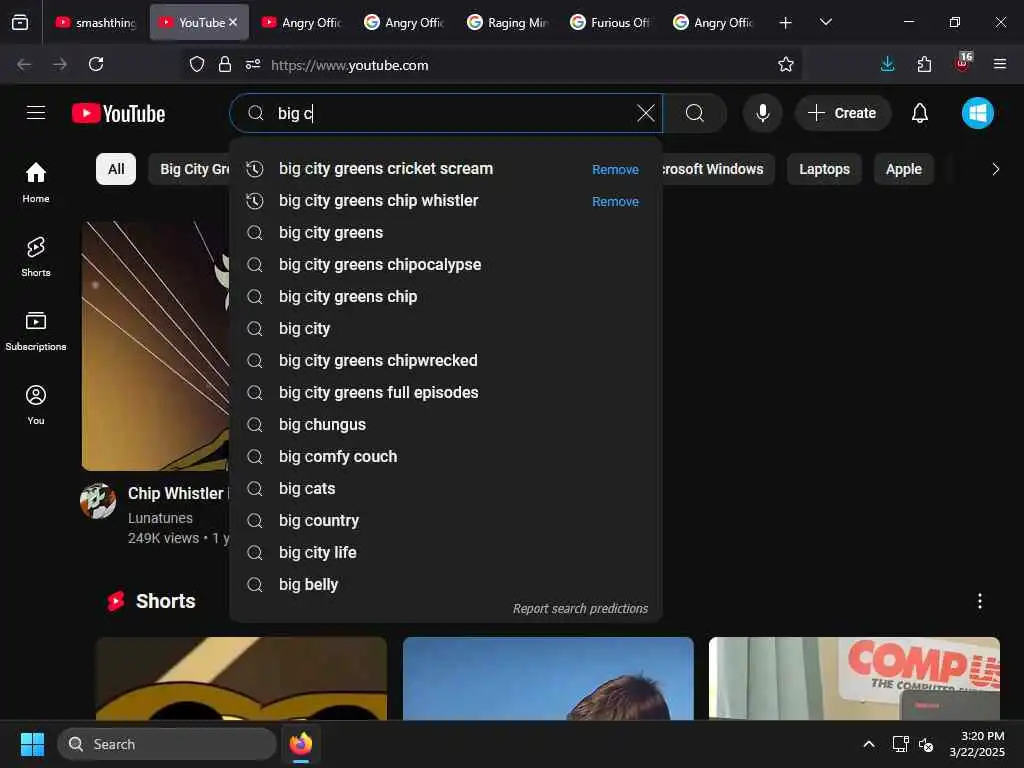The image size is (1024, 768).
Task: Open Firefox View at the tab bar's start
Action: click(20, 22)
